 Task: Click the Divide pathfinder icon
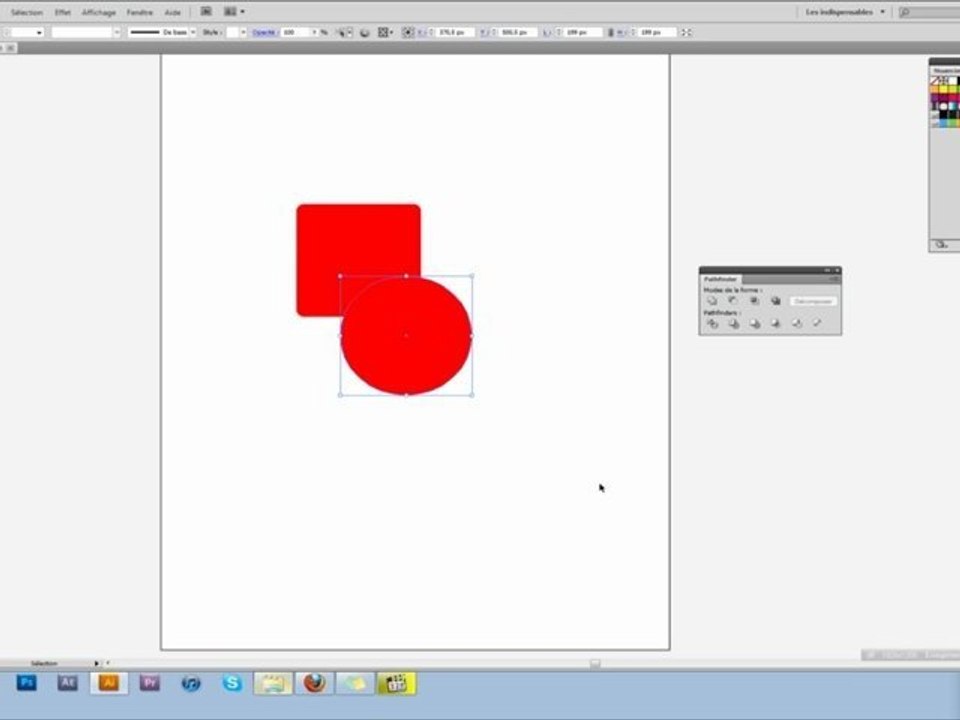click(712, 324)
